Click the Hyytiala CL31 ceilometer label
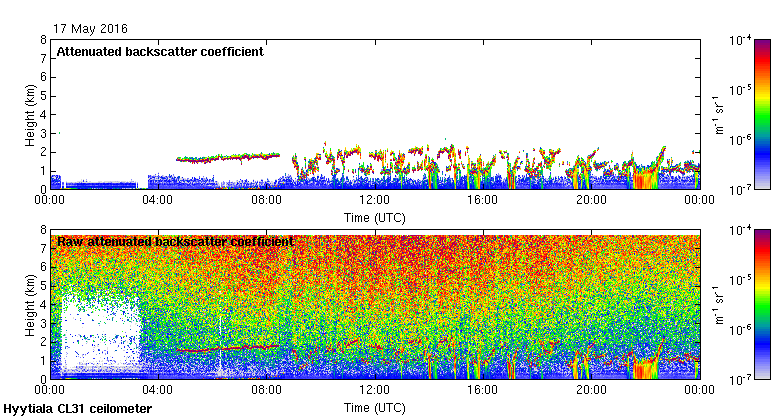The image size is (780, 420). (x=78, y=409)
